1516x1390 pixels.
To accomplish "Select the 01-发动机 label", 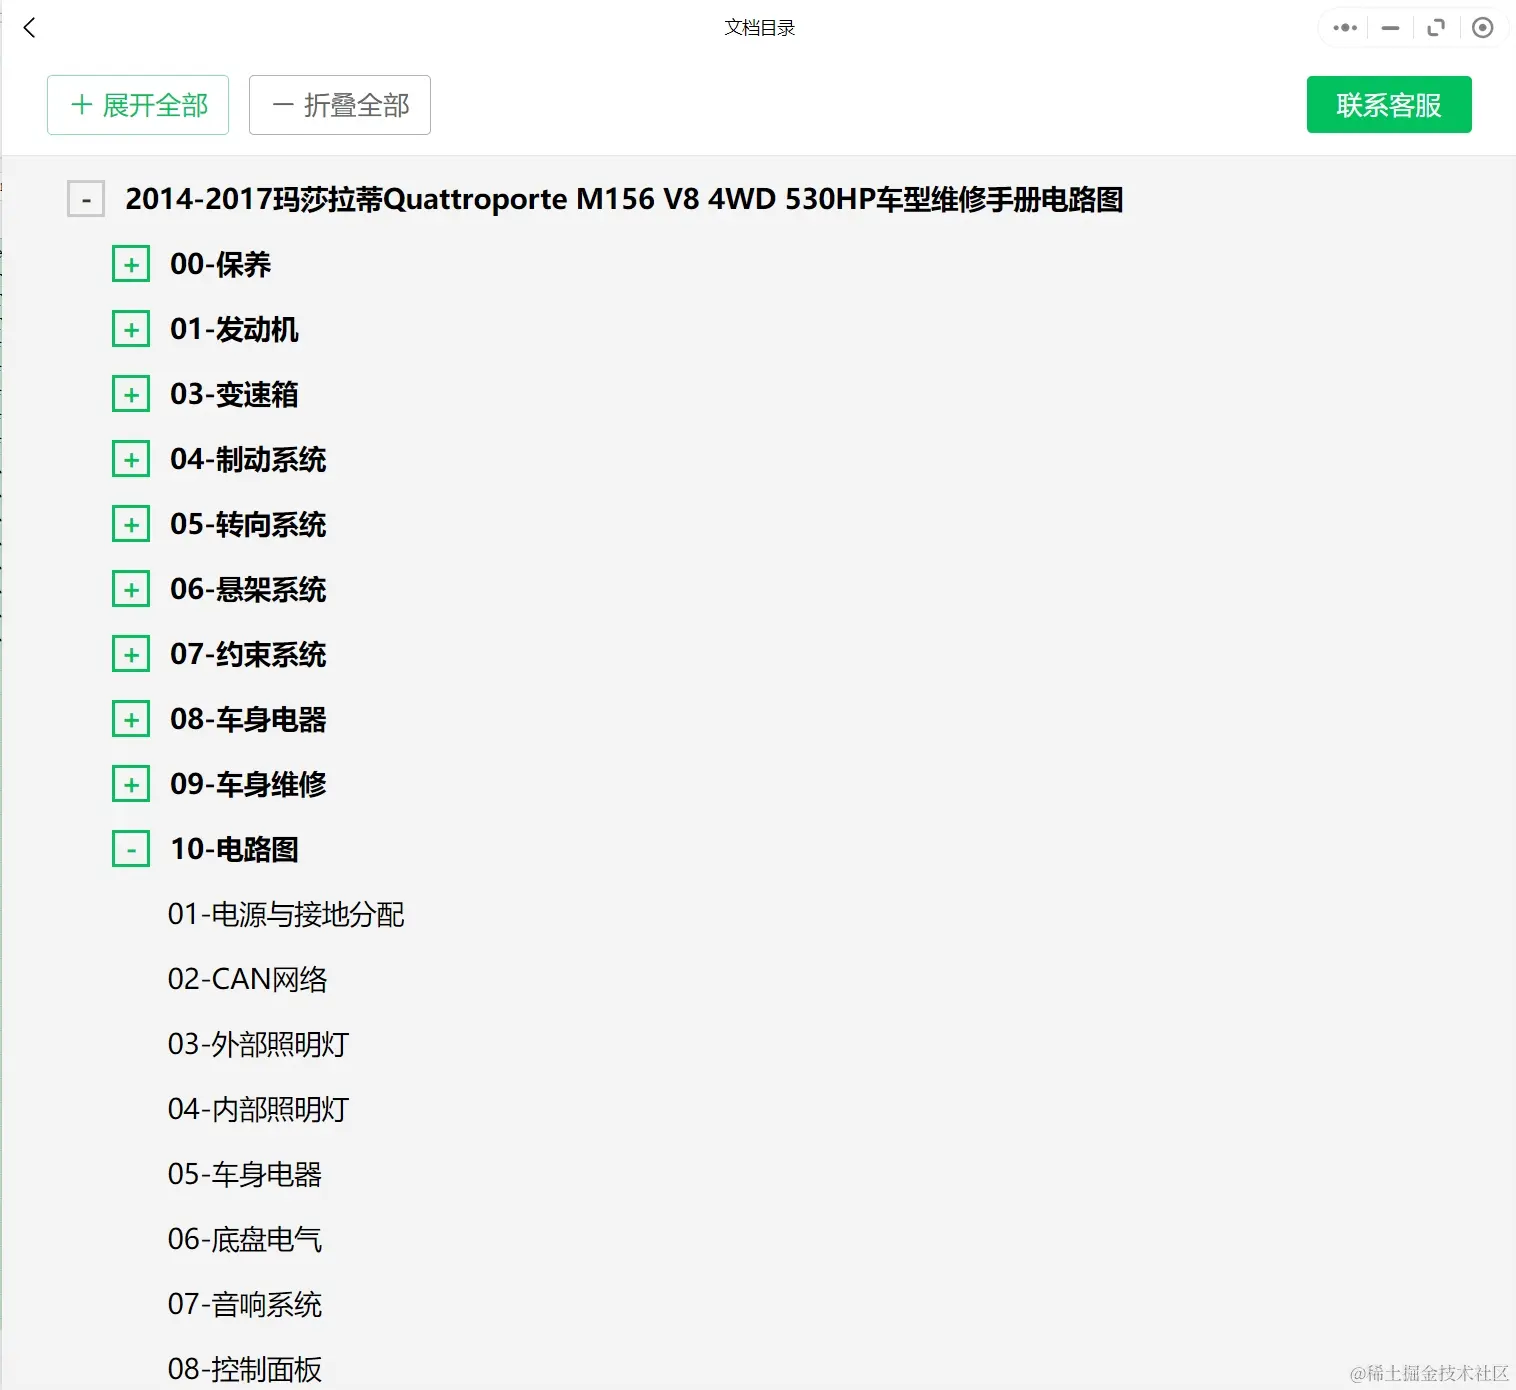I will click(234, 329).
